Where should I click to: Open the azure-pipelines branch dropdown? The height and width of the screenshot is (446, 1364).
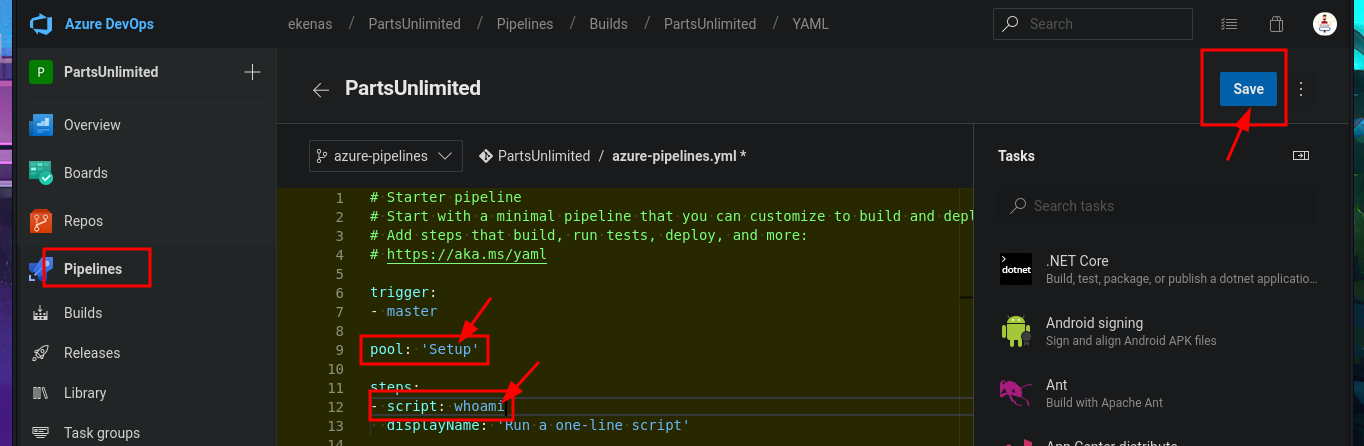pos(384,156)
